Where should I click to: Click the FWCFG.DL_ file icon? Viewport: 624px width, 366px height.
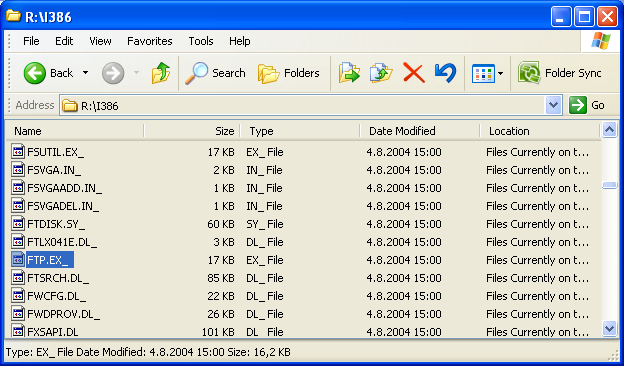18,296
